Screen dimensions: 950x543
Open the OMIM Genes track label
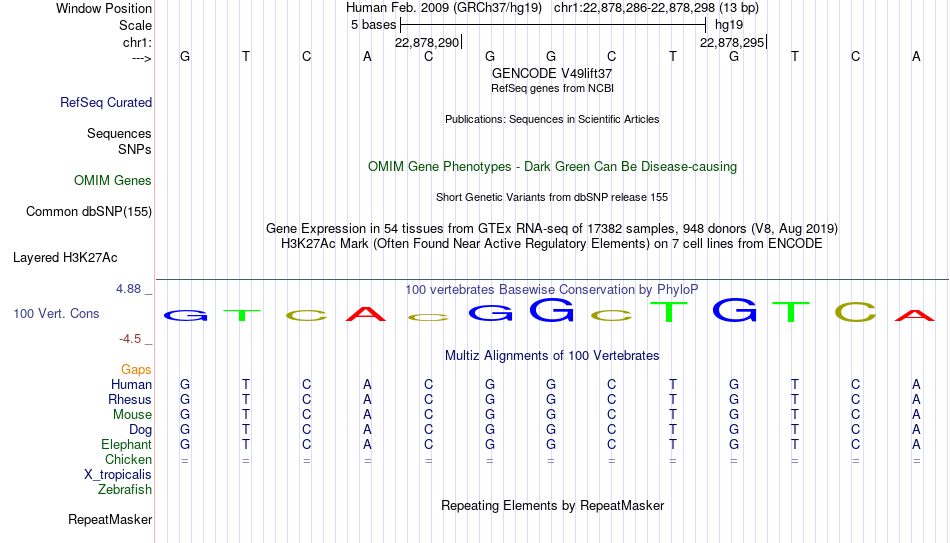113,181
